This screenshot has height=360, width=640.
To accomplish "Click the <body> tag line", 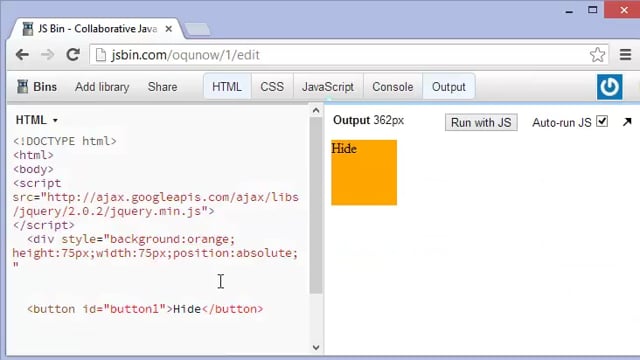I will click(33, 169).
